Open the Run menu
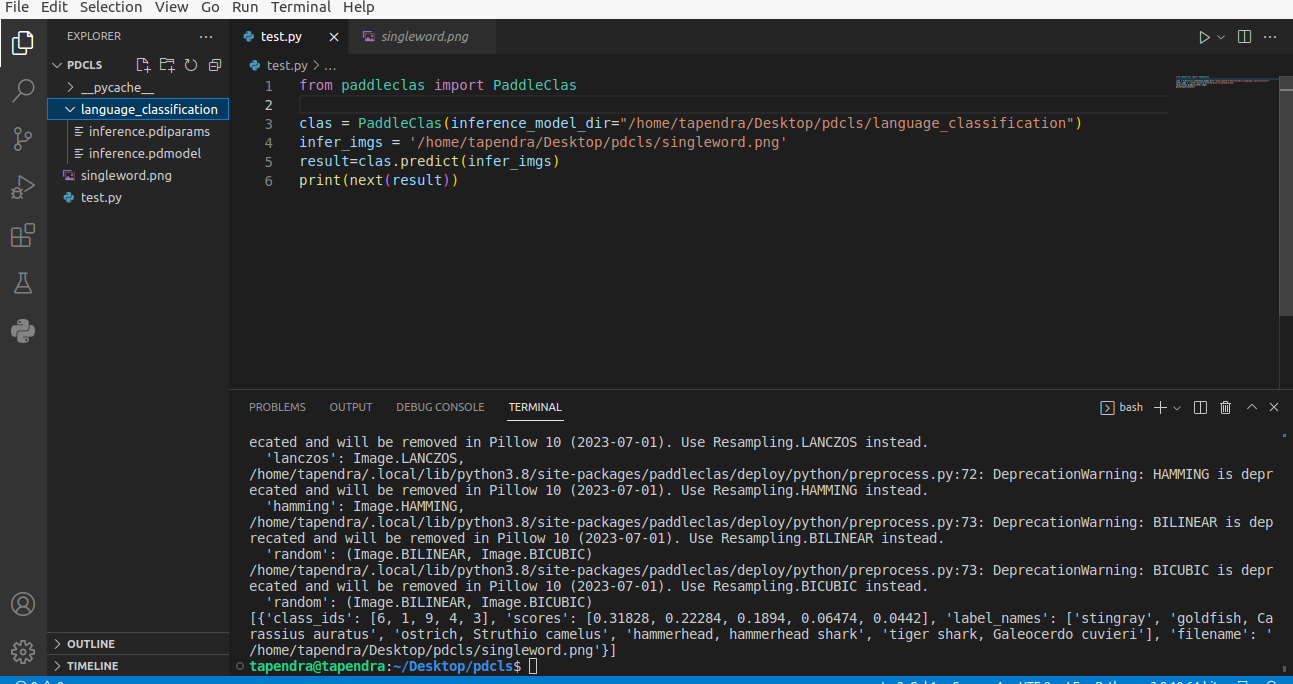The height and width of the screenshot is (684, 1293). coord(245,7)
